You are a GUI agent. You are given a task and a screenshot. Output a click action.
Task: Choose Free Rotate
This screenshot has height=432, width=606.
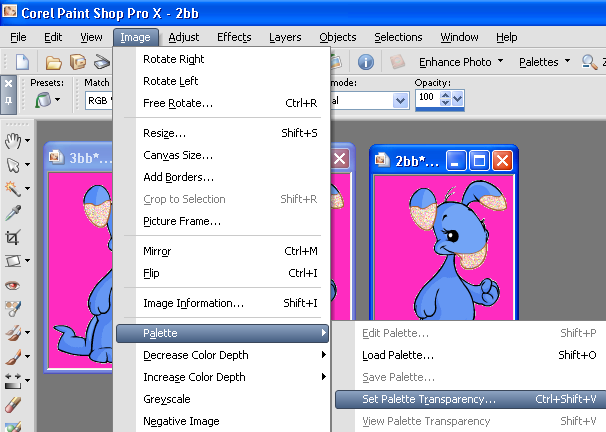point(223,103)
